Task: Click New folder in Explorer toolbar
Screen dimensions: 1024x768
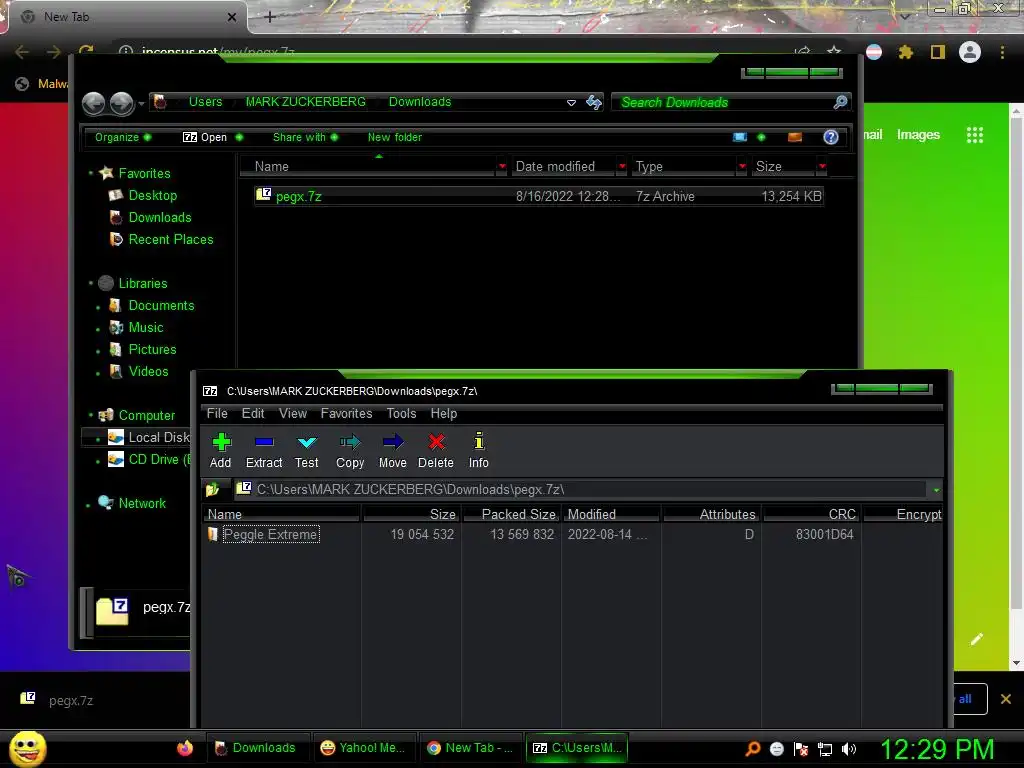Action: [394, 137]
